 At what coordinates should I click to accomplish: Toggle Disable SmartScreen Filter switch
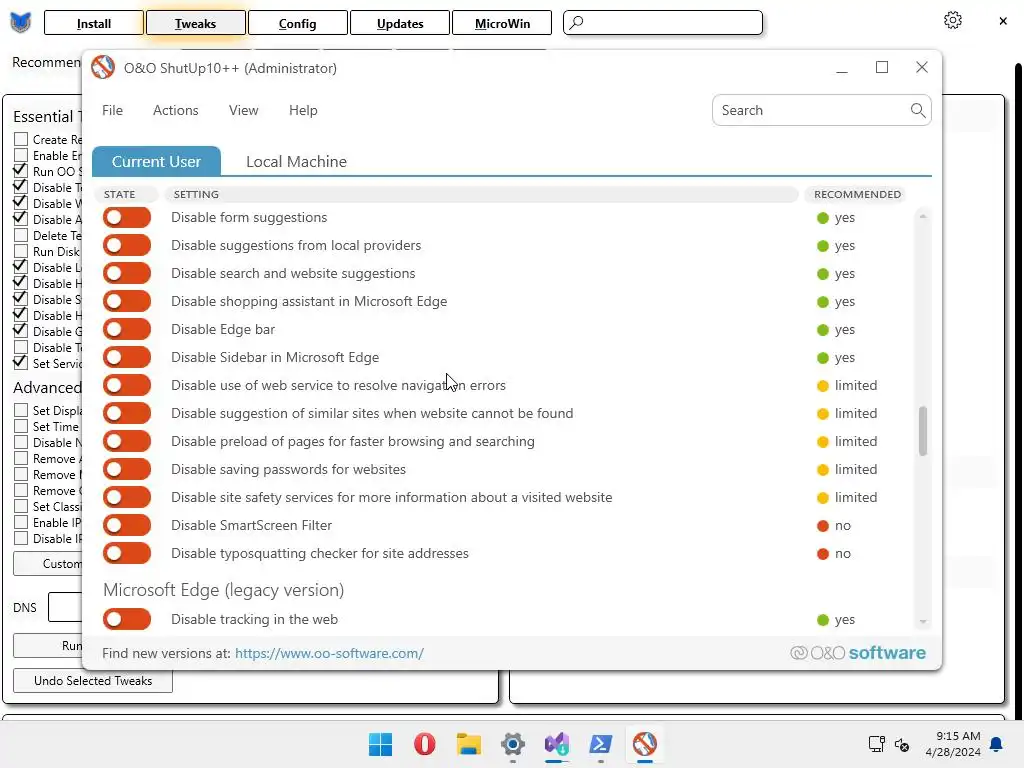127,525
